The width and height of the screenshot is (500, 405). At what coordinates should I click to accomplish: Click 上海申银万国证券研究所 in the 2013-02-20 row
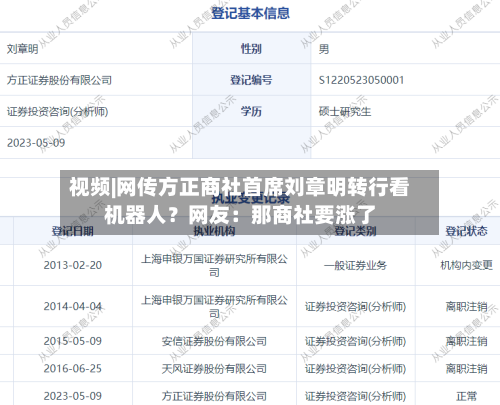click(214, 265)
